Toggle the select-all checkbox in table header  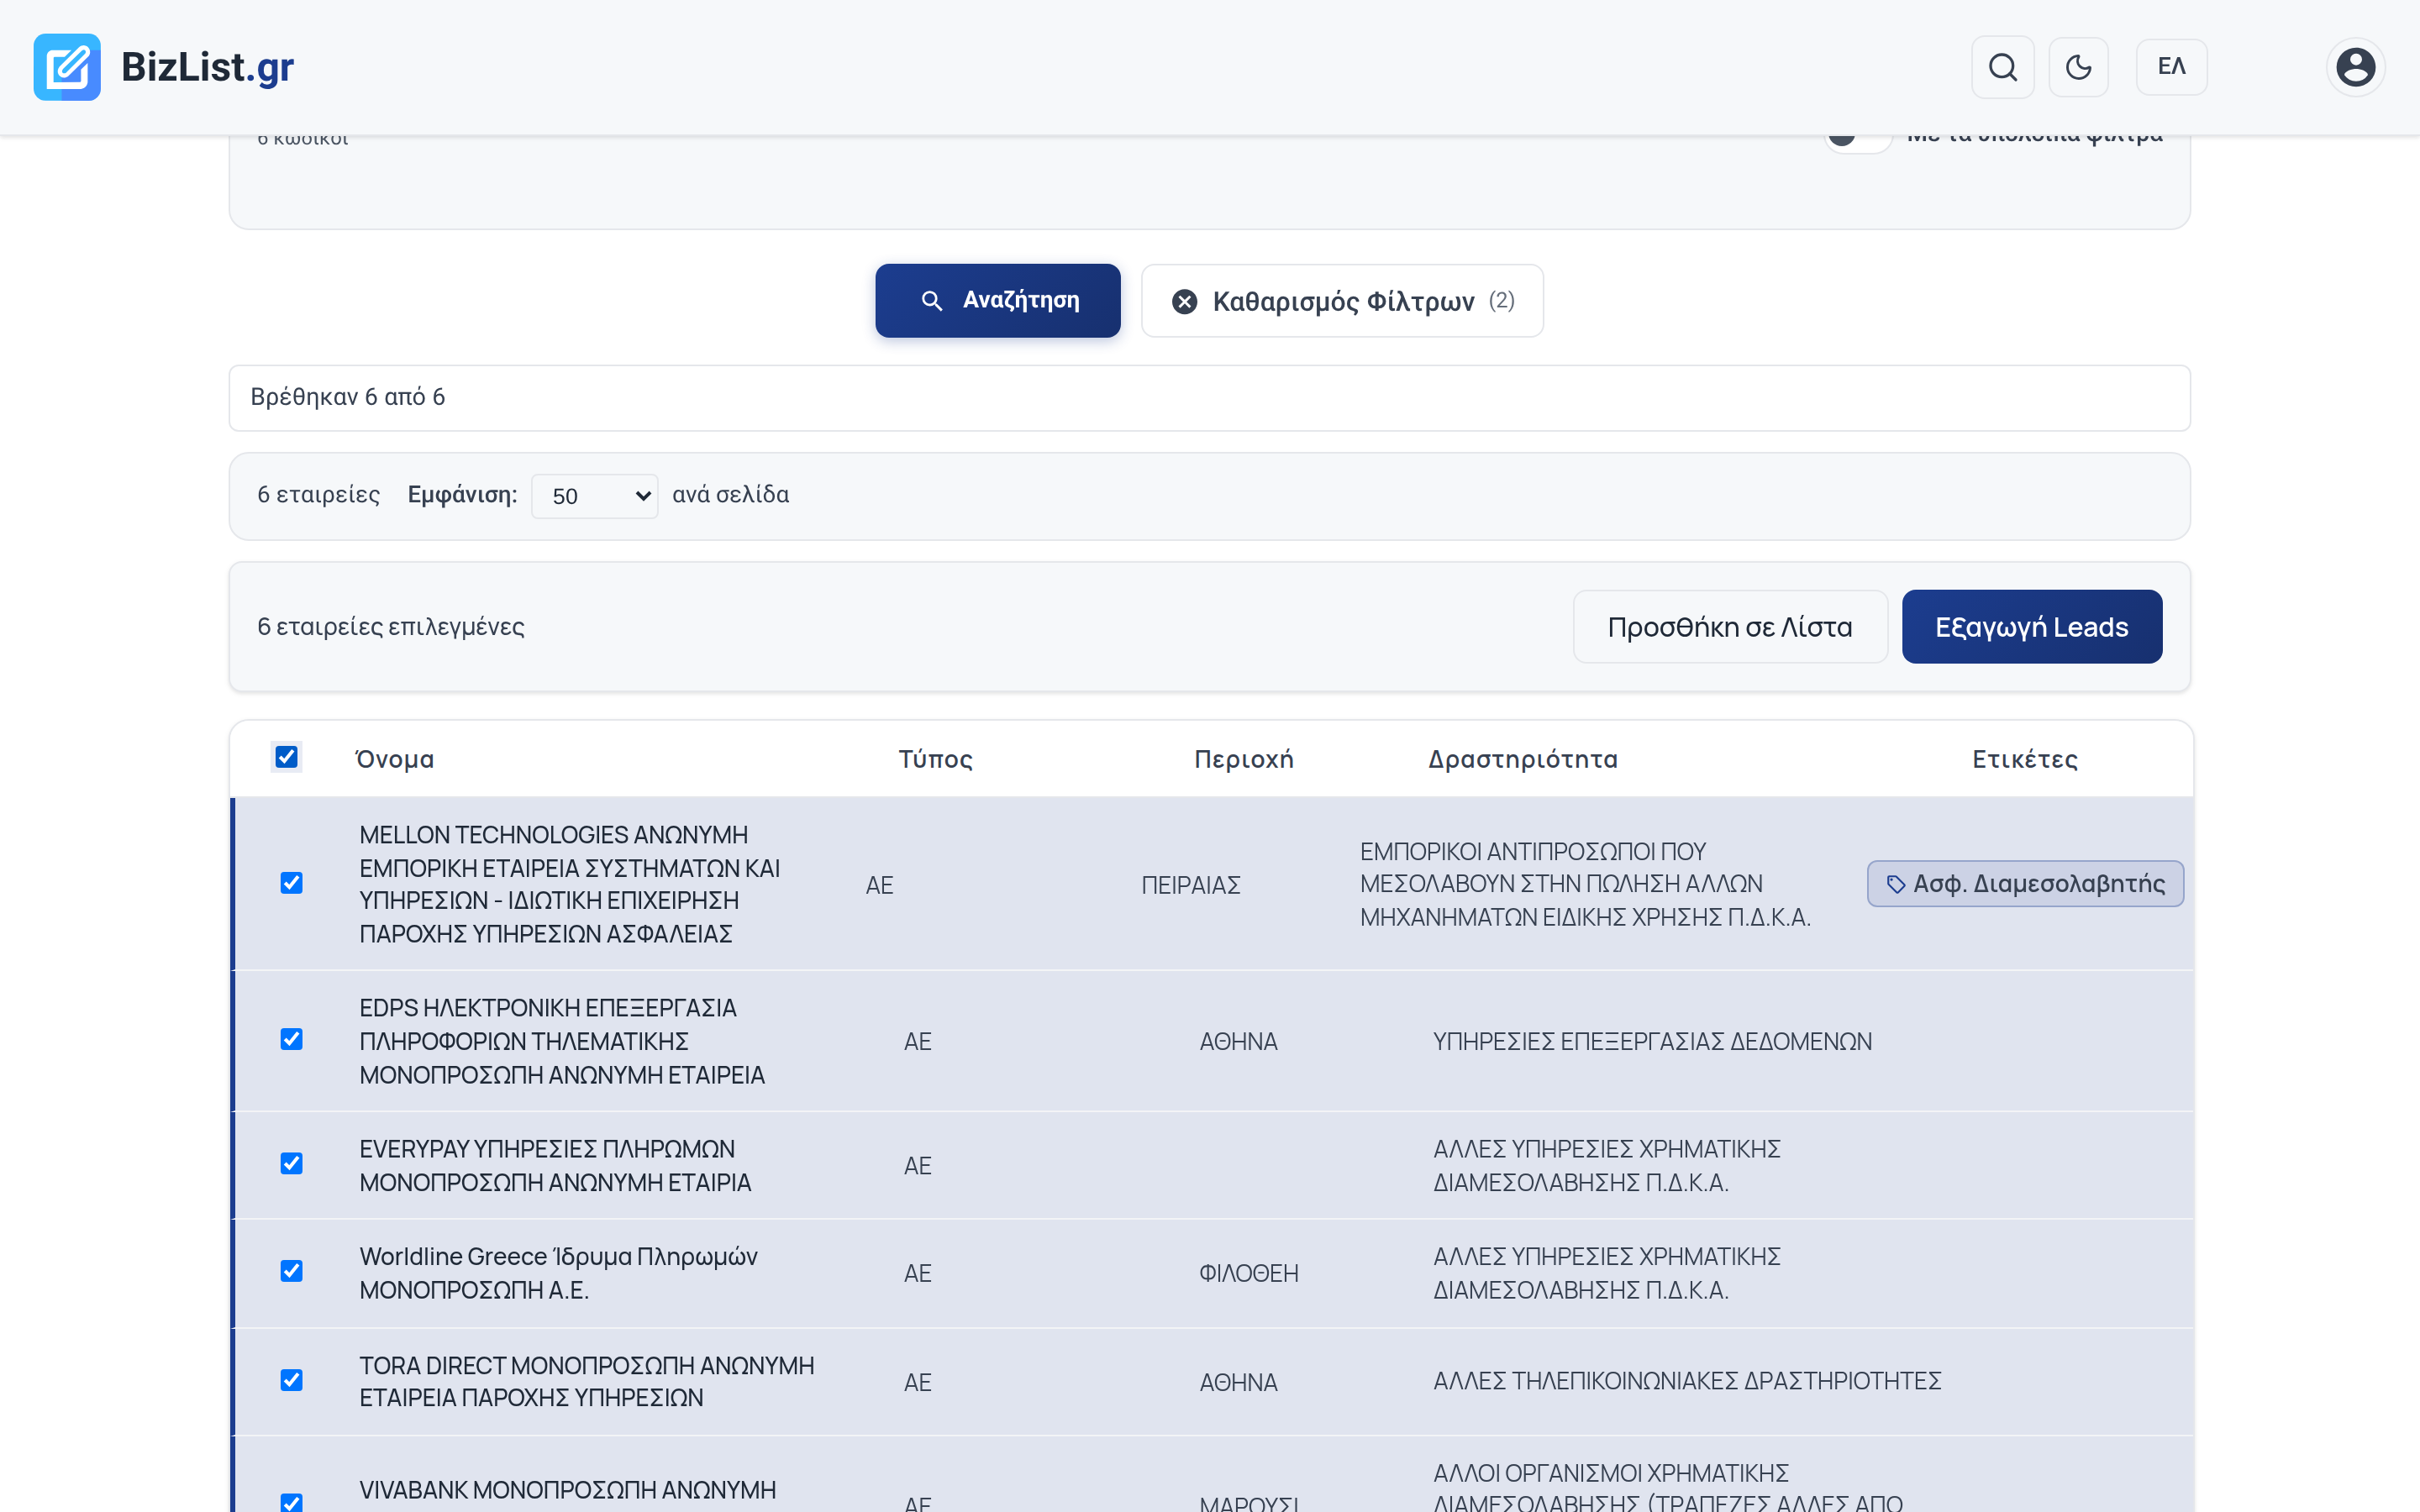[287, 757]
